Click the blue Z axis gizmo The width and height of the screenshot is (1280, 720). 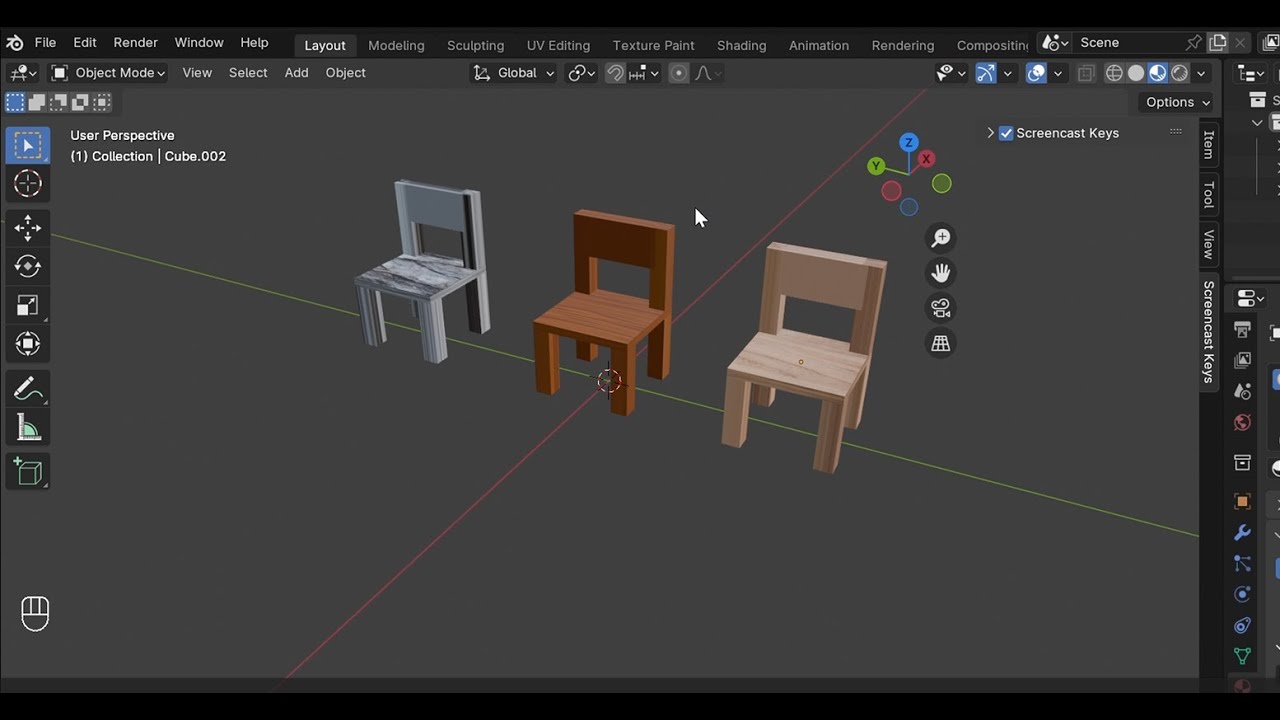908,143
